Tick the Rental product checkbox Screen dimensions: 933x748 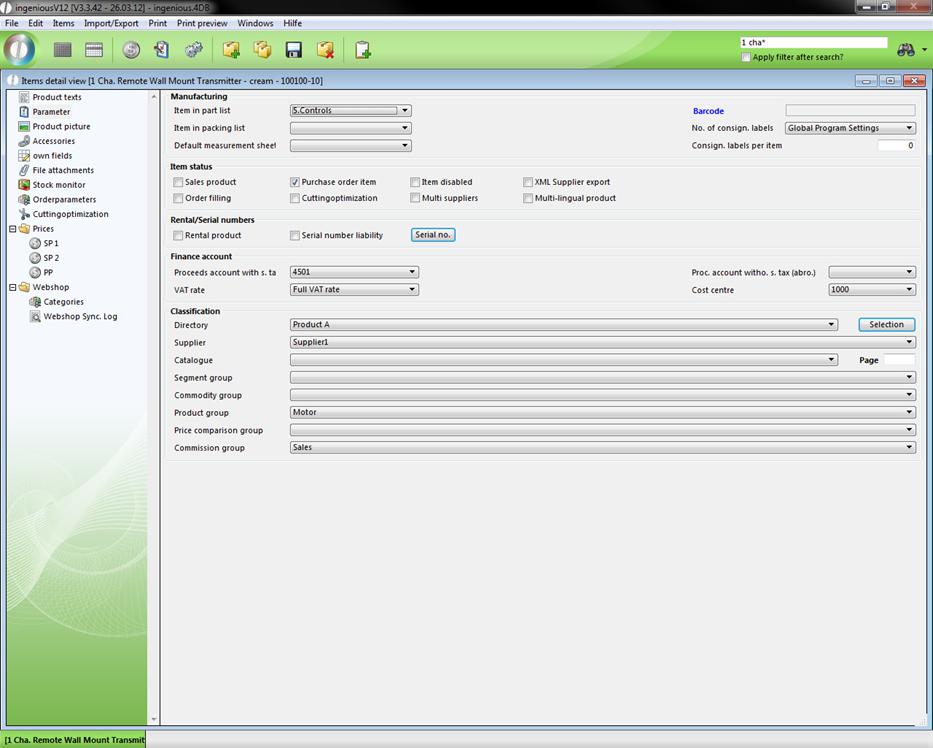178,236
